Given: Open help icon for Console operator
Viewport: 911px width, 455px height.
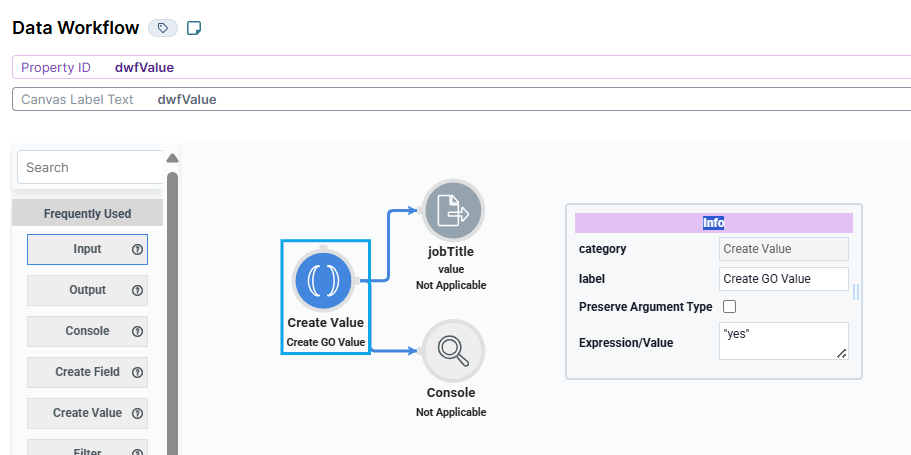Looking at the screenshot, I should point(137,331).
